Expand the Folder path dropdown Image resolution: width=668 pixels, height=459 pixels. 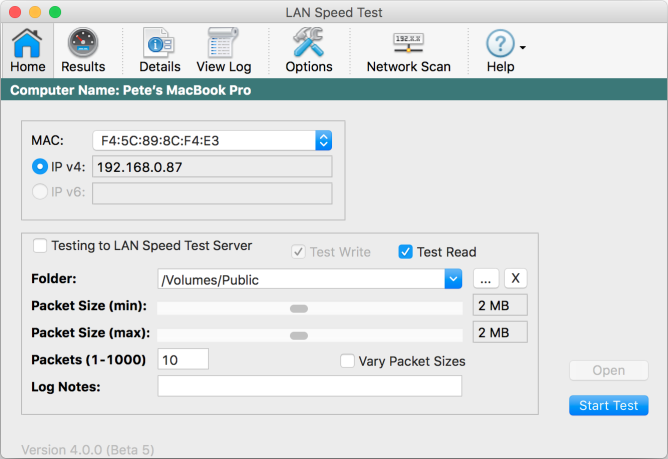tap(453, 279)
